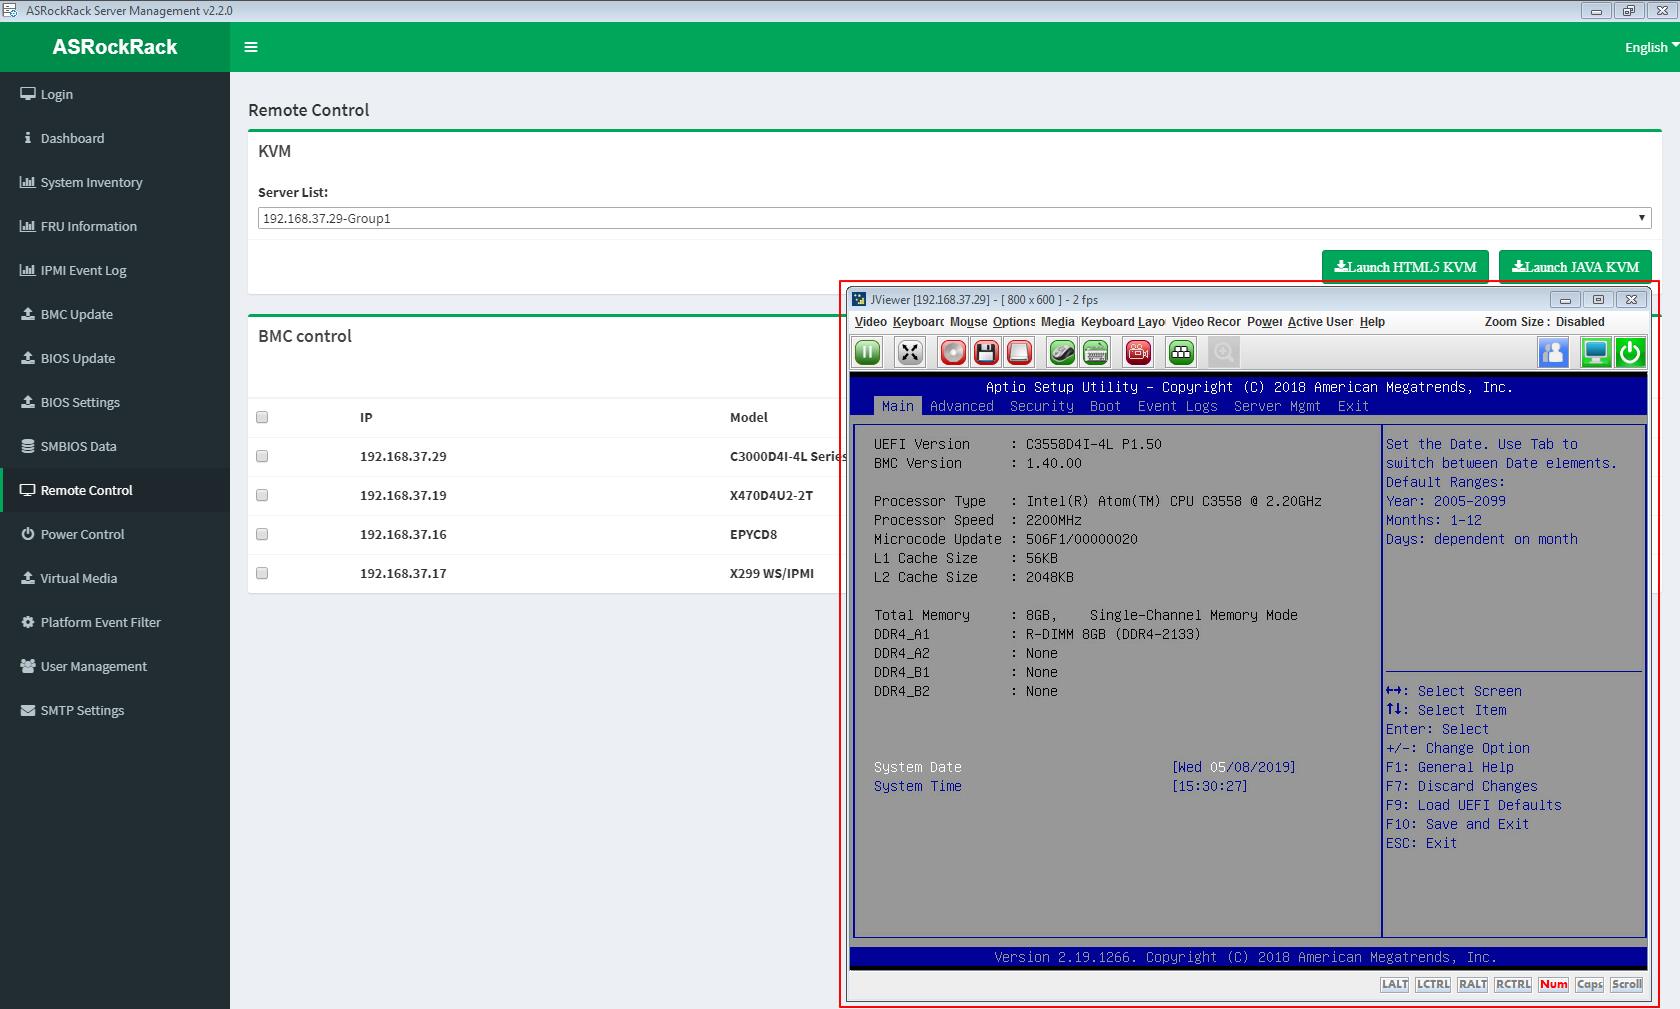
Task: Open the Active User menu
Action: coord(1320,322)
